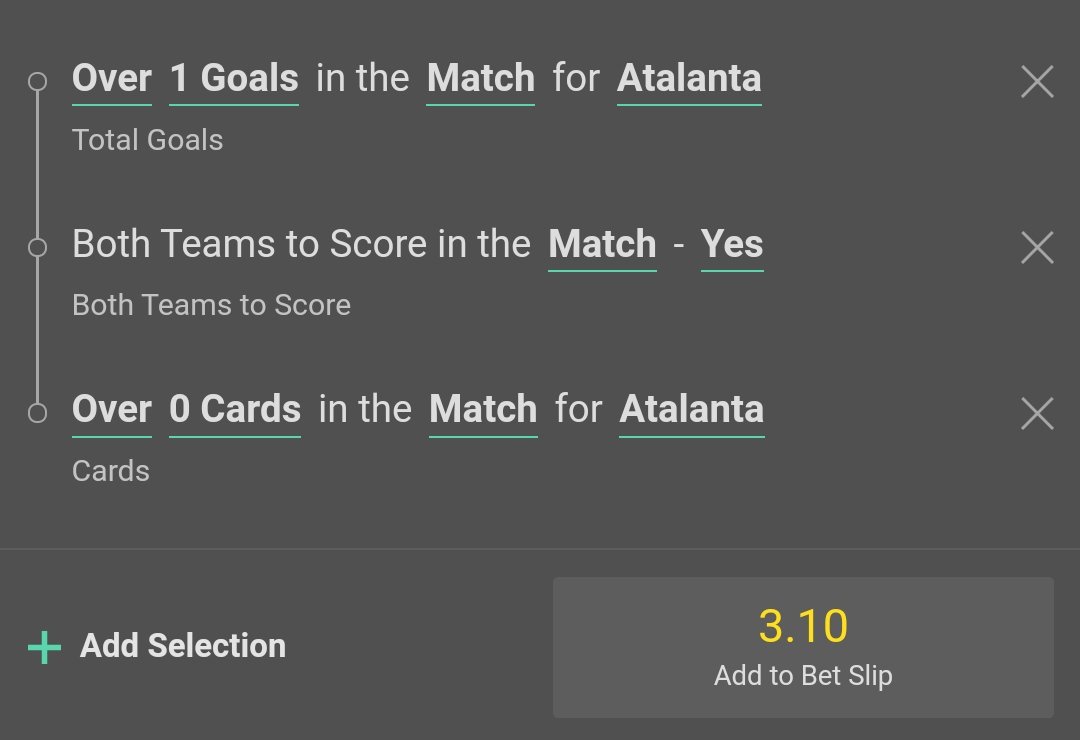Click the timeline circle beside Both Teams to Score
The width and height of the screenshot is (1080, 740).
click(x=38, y=247)
